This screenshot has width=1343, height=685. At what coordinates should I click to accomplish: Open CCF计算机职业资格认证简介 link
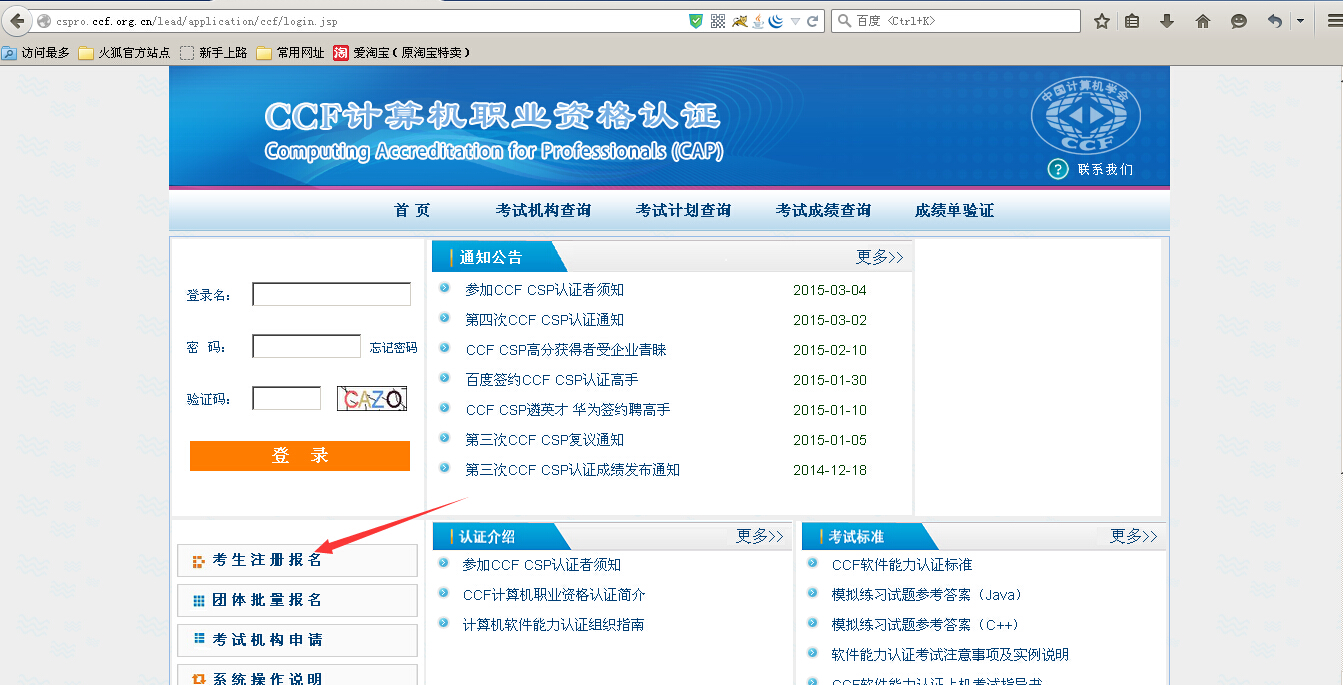[554, 595]
